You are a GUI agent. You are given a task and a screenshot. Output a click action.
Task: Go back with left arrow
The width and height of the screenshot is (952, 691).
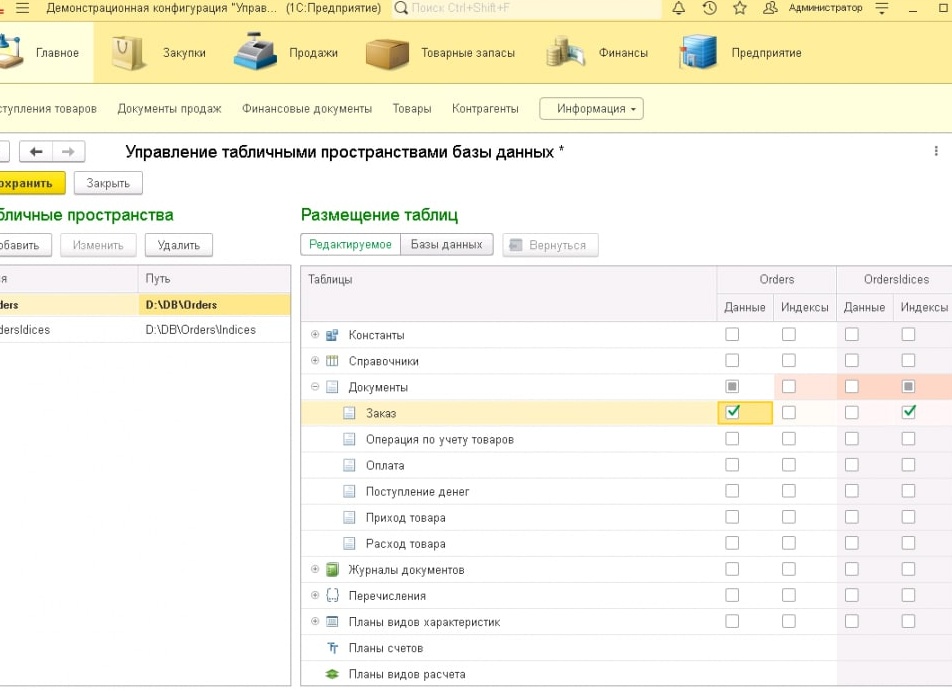[36, 152]
